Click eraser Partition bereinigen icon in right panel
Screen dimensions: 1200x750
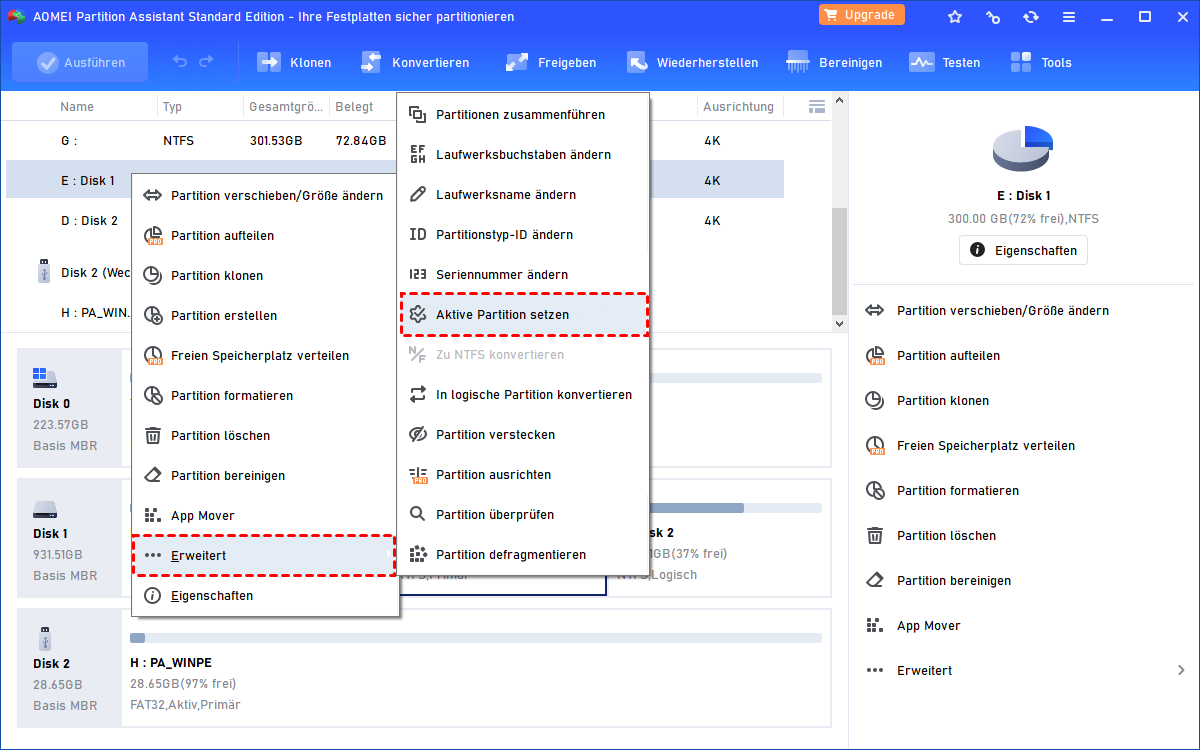[875, 581]
